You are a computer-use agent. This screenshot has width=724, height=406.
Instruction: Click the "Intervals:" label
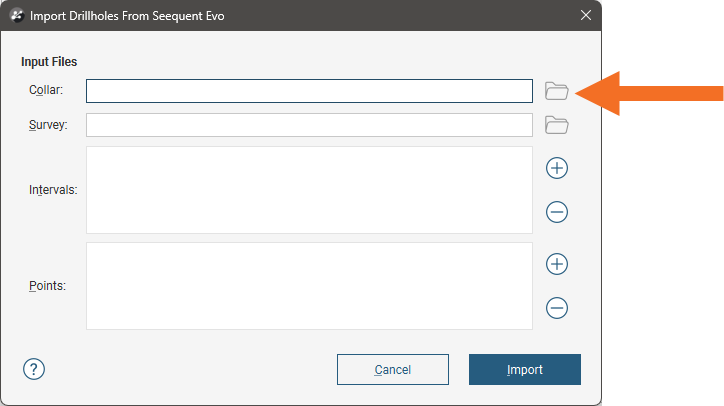point(53,190)
